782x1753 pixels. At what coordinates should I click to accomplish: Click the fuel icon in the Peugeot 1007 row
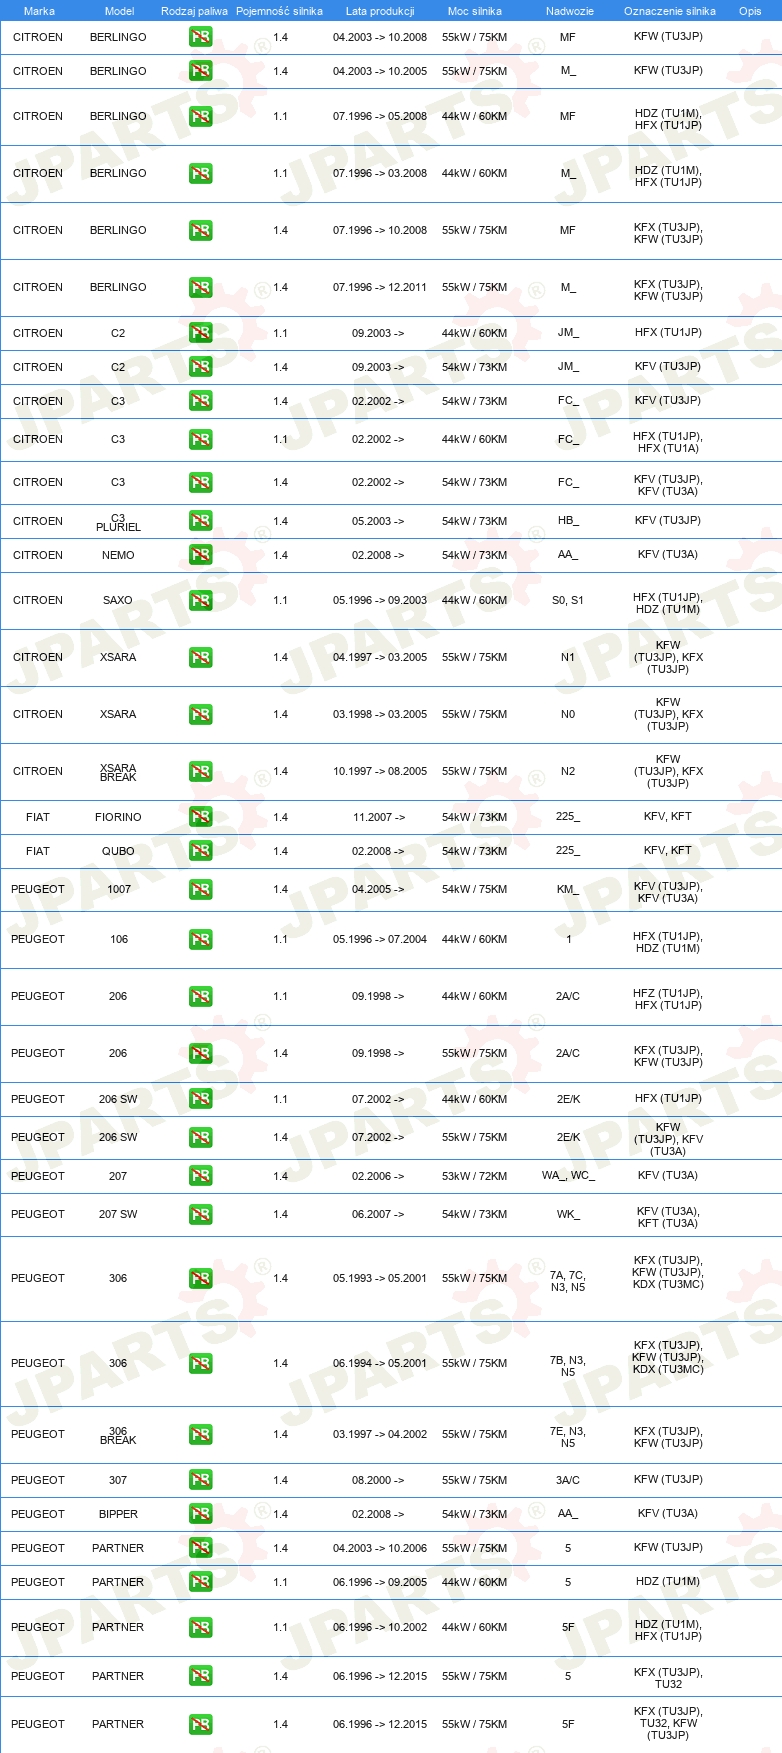click(x=200, y=889)
